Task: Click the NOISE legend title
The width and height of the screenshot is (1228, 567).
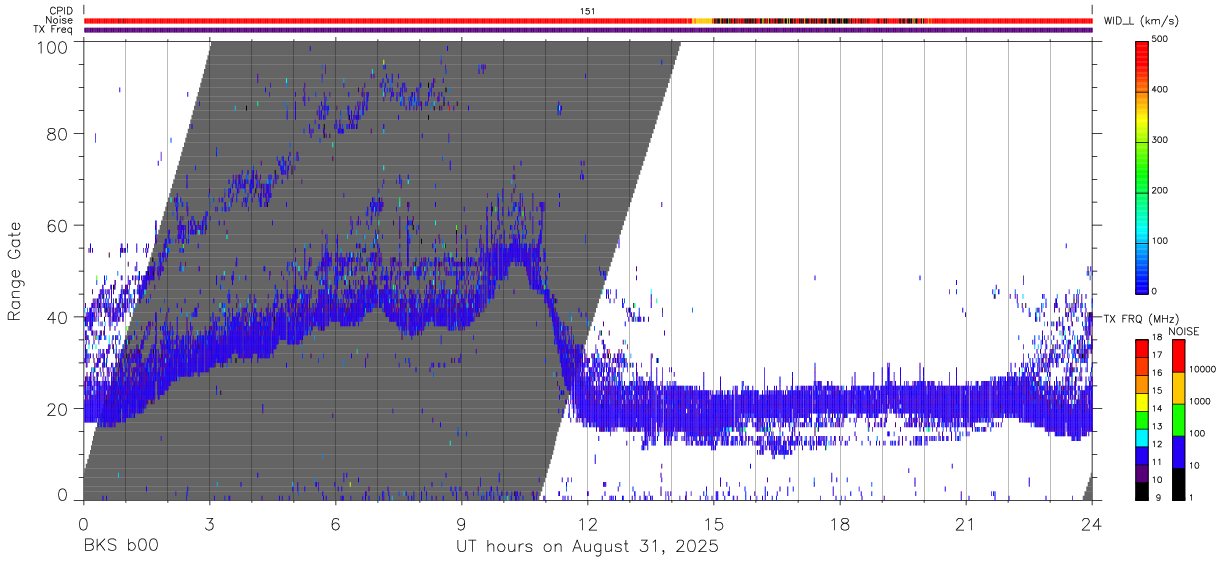Action: point(1183,331)
